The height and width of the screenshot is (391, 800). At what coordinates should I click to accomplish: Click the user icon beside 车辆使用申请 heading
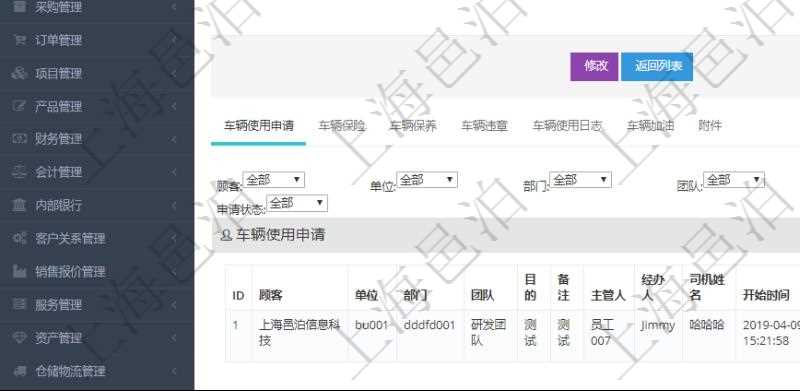226,235
